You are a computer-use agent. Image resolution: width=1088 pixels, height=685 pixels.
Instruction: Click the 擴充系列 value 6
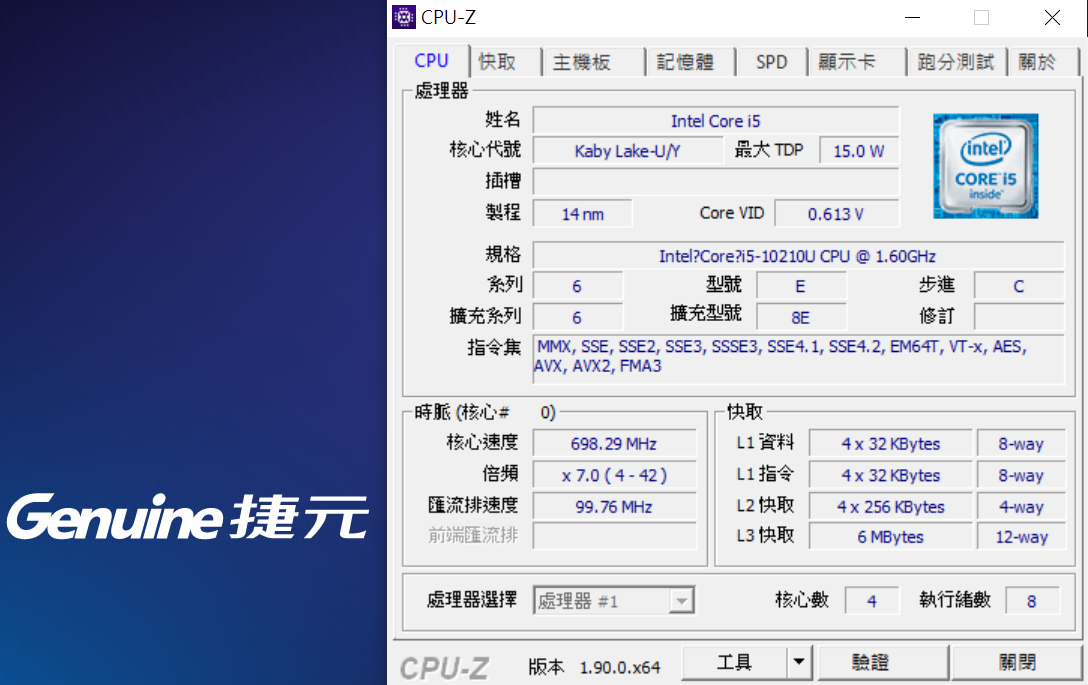[x=577, y=317]
